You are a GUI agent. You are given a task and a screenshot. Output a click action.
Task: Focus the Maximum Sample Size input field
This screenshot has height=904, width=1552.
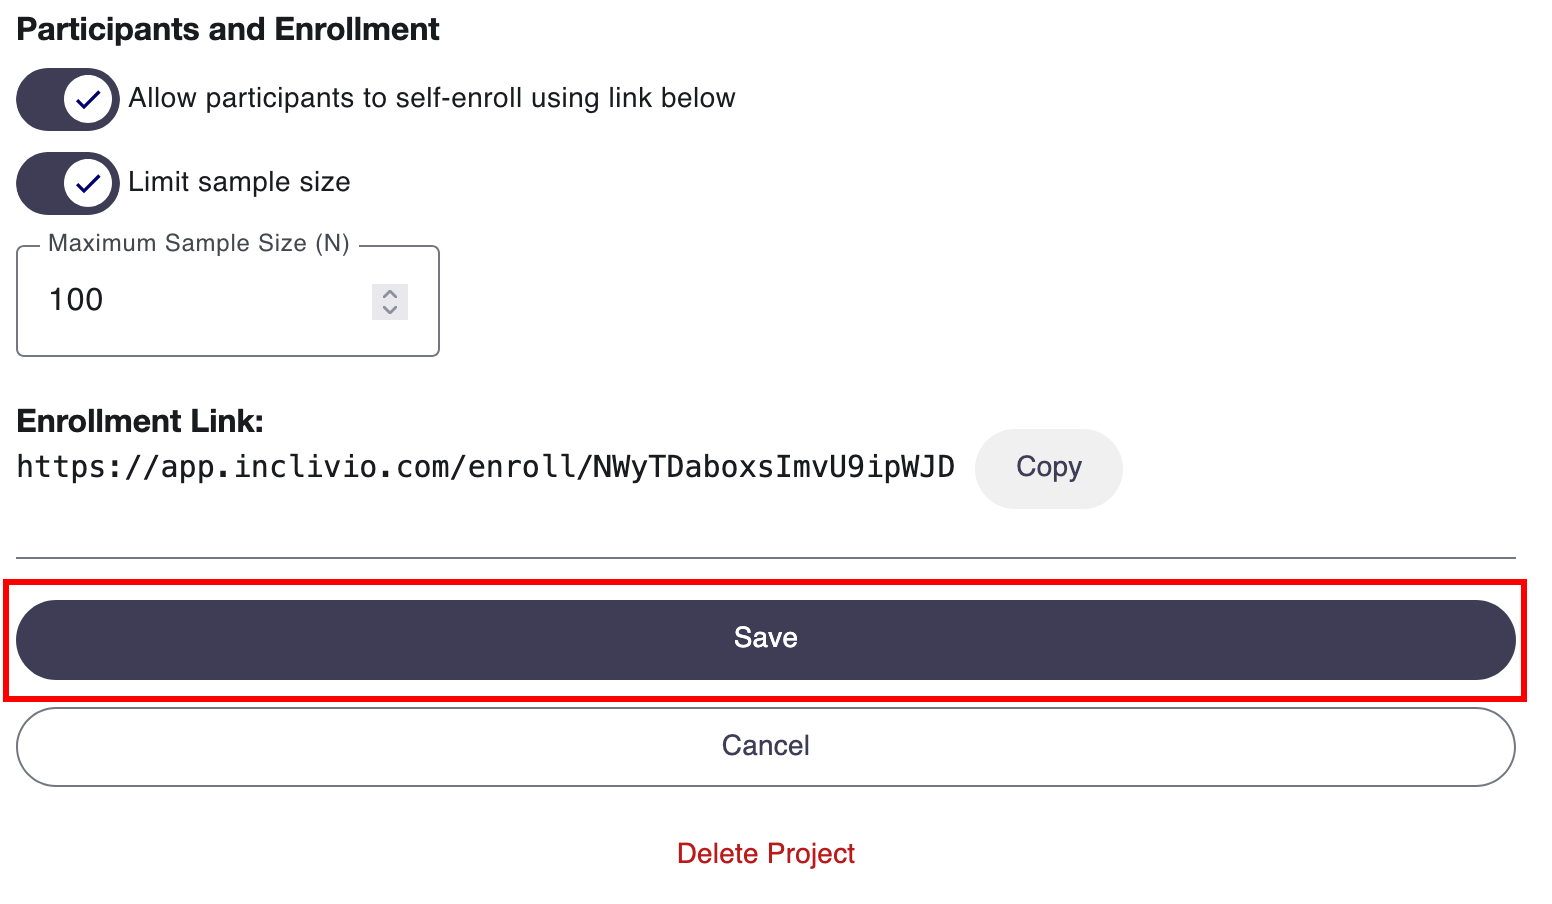[228, 301]
